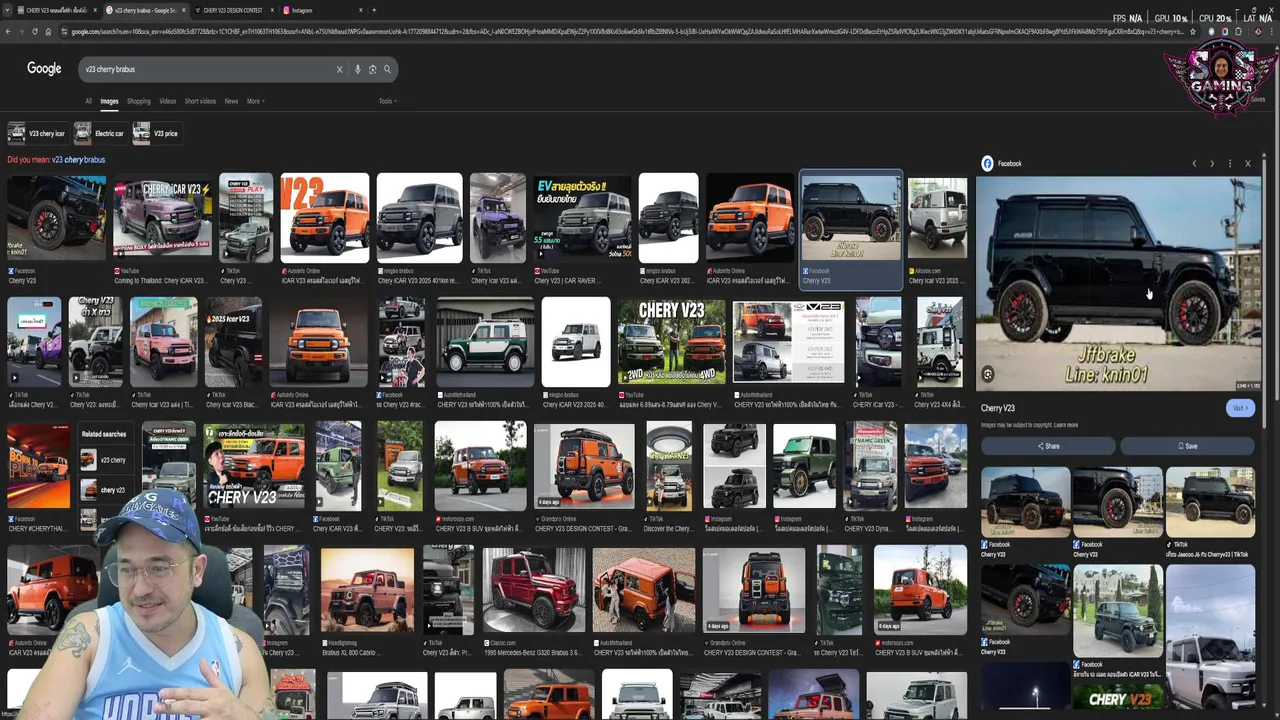The width and height of the screenshot is (1280, 720).
Task: Close the CHERY V23 DESIGN CONTEST tab
Action: tap(271, 10)
